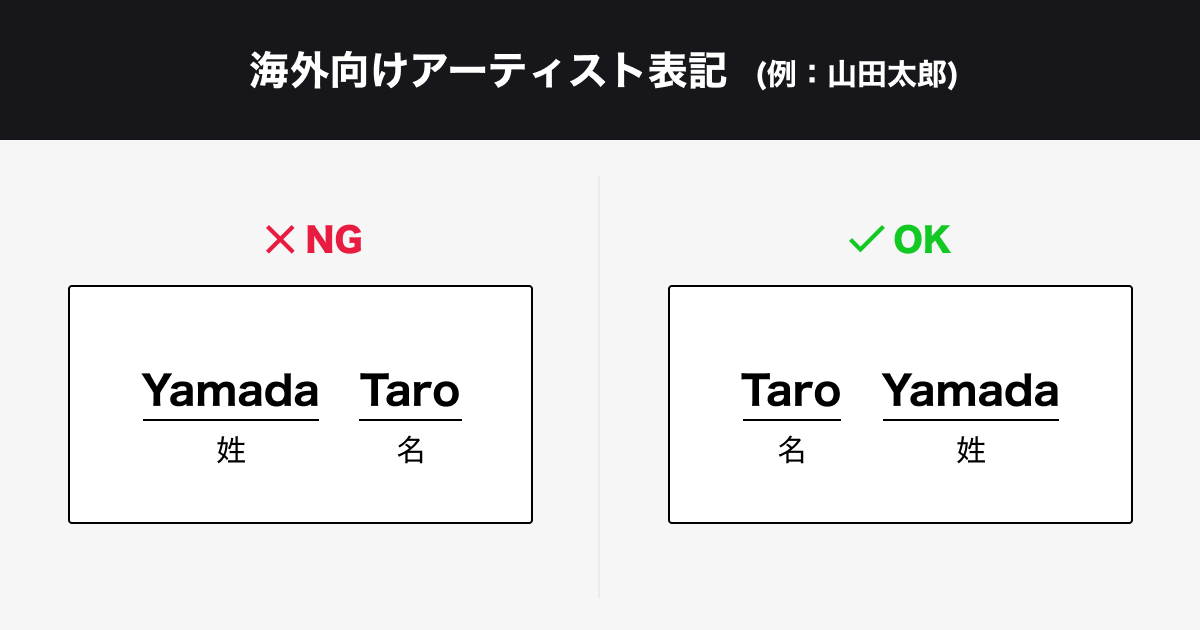This screenshot has width=1200, height=630.
Task: Click 名 label in the NG box
Action: coord(410,451)
